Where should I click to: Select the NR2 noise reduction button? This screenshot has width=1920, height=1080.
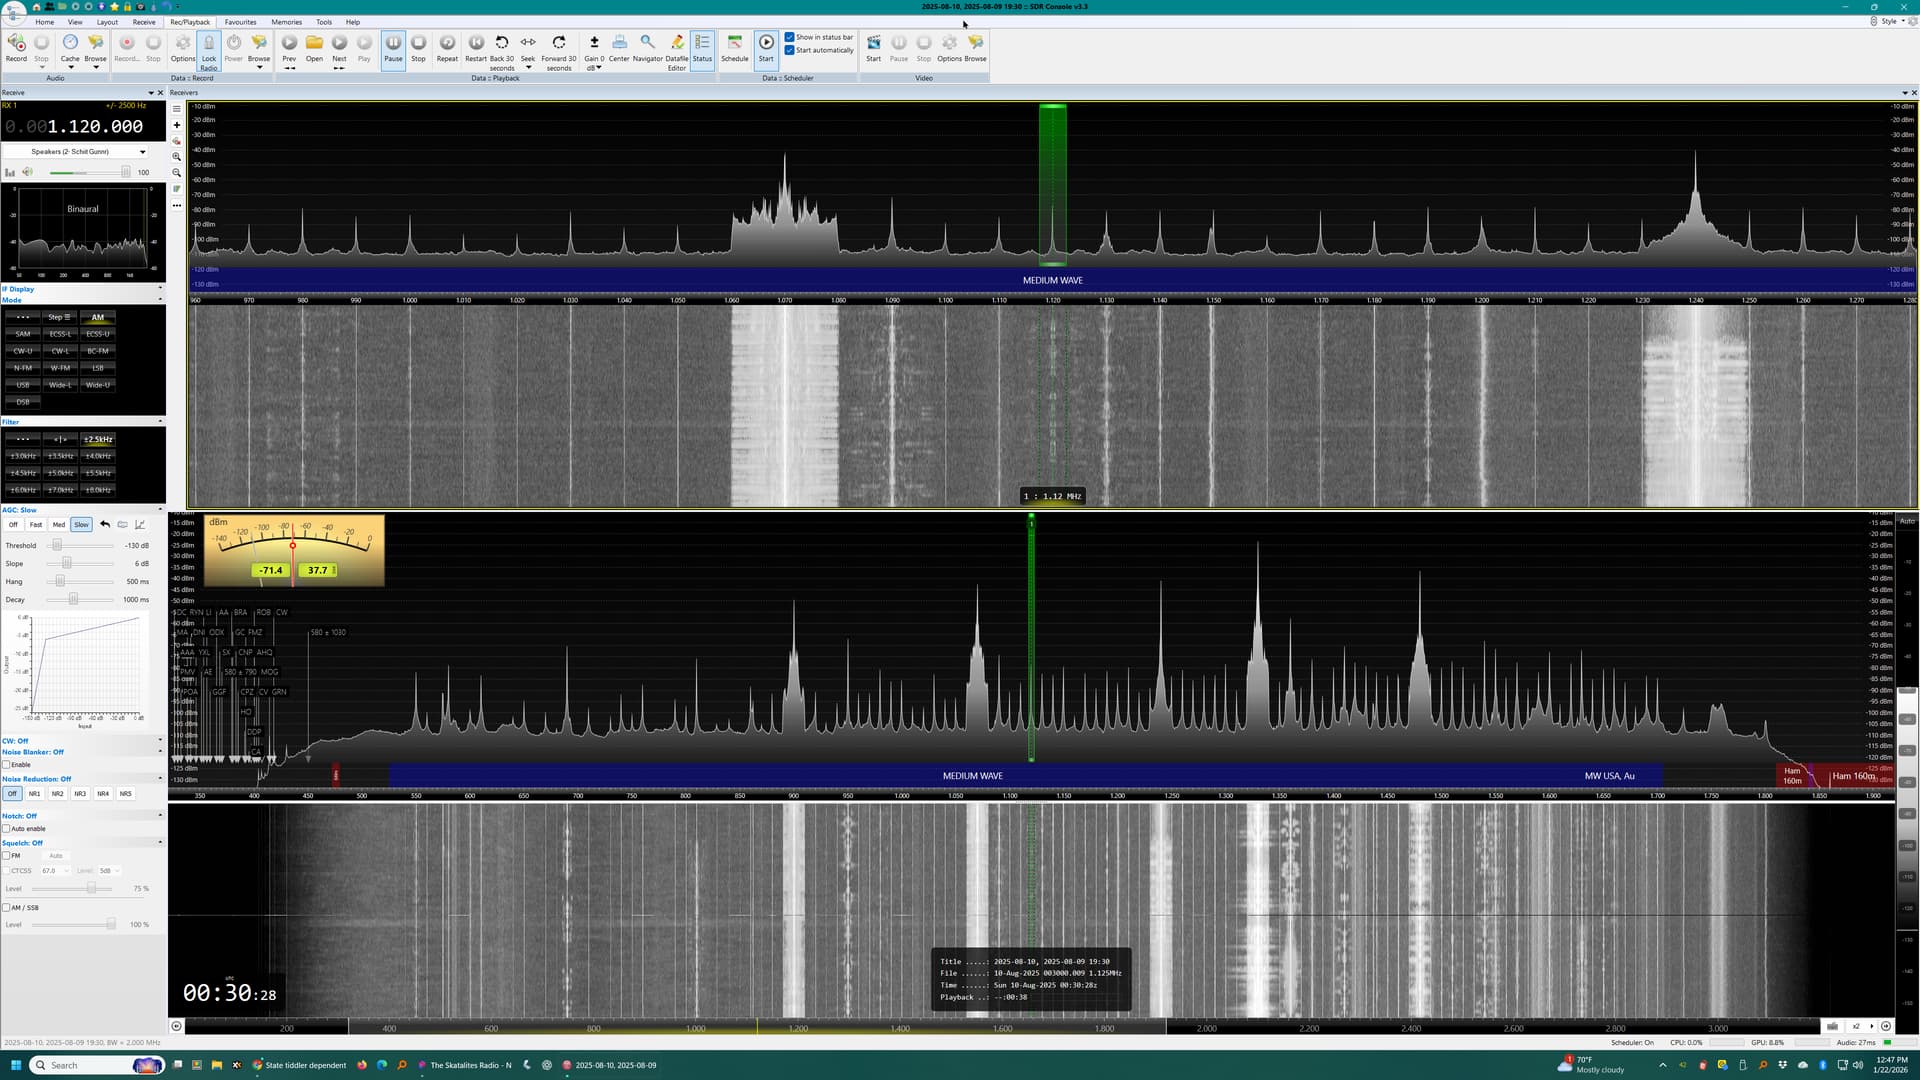(x=57, y=794)
